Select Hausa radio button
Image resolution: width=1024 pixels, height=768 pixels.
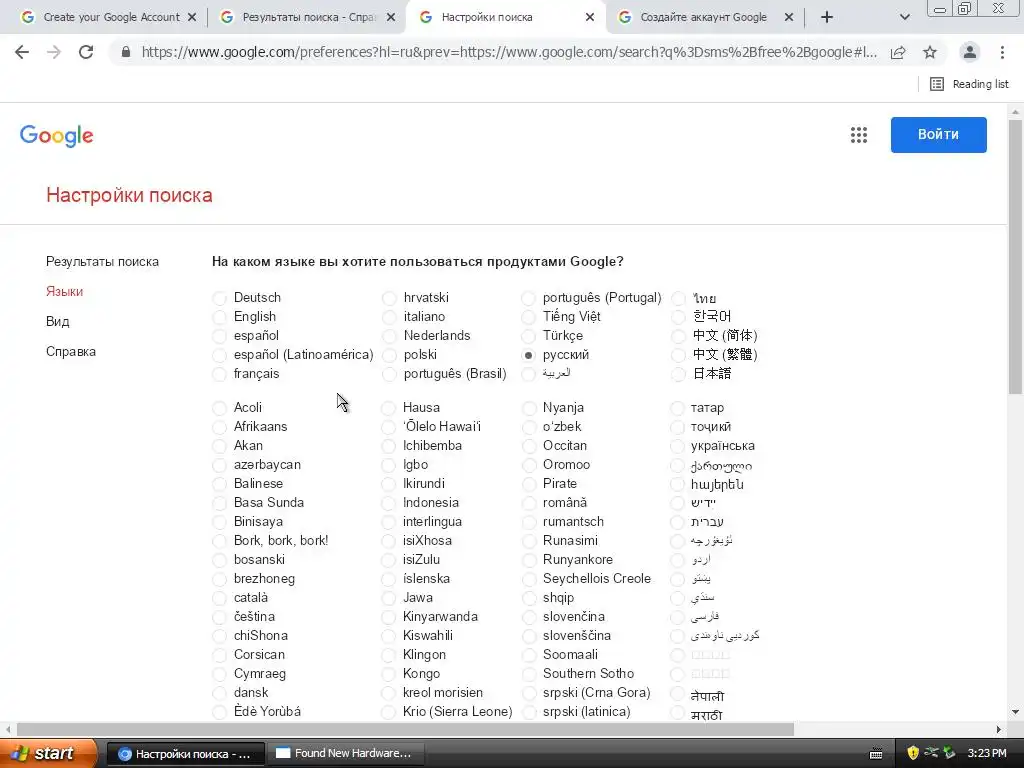pos(389,409)
